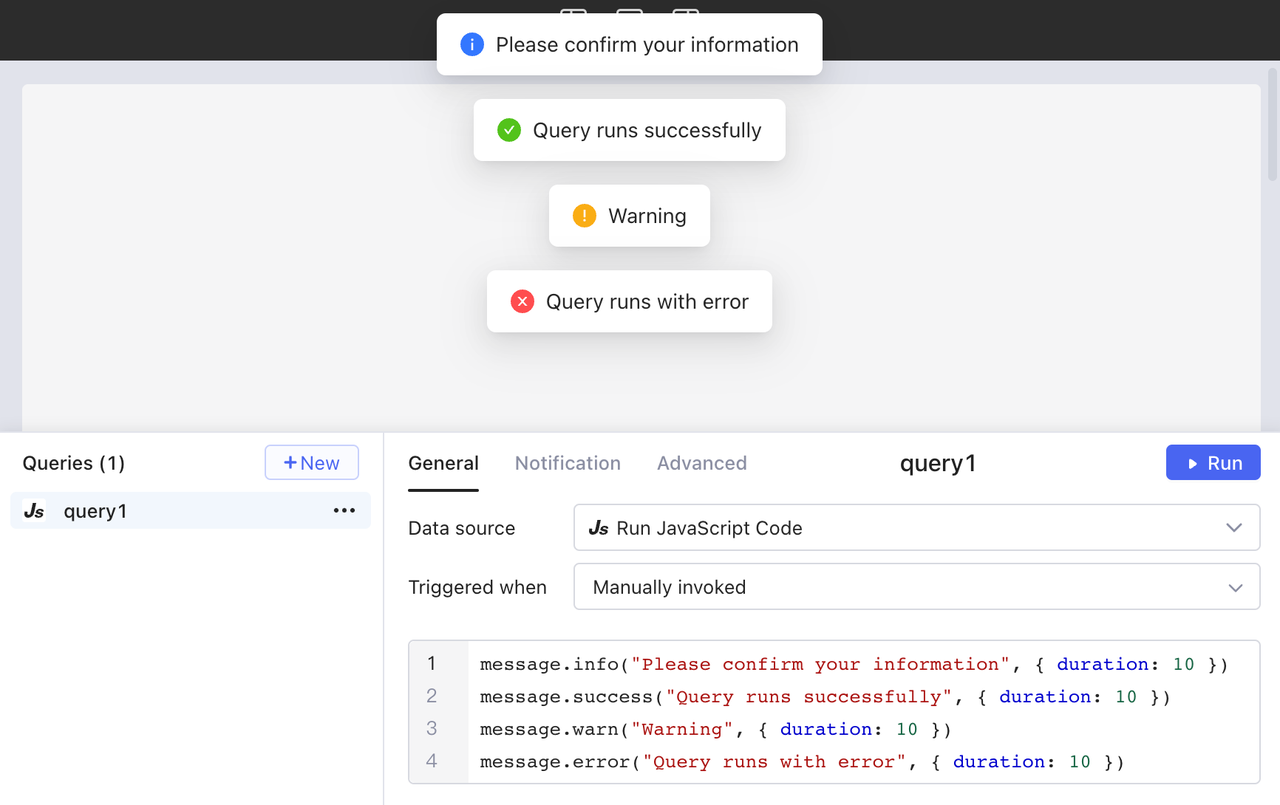Go to the Advanced tab
The height and width of the screenshot is (805, 1280).
click(701, 463)
